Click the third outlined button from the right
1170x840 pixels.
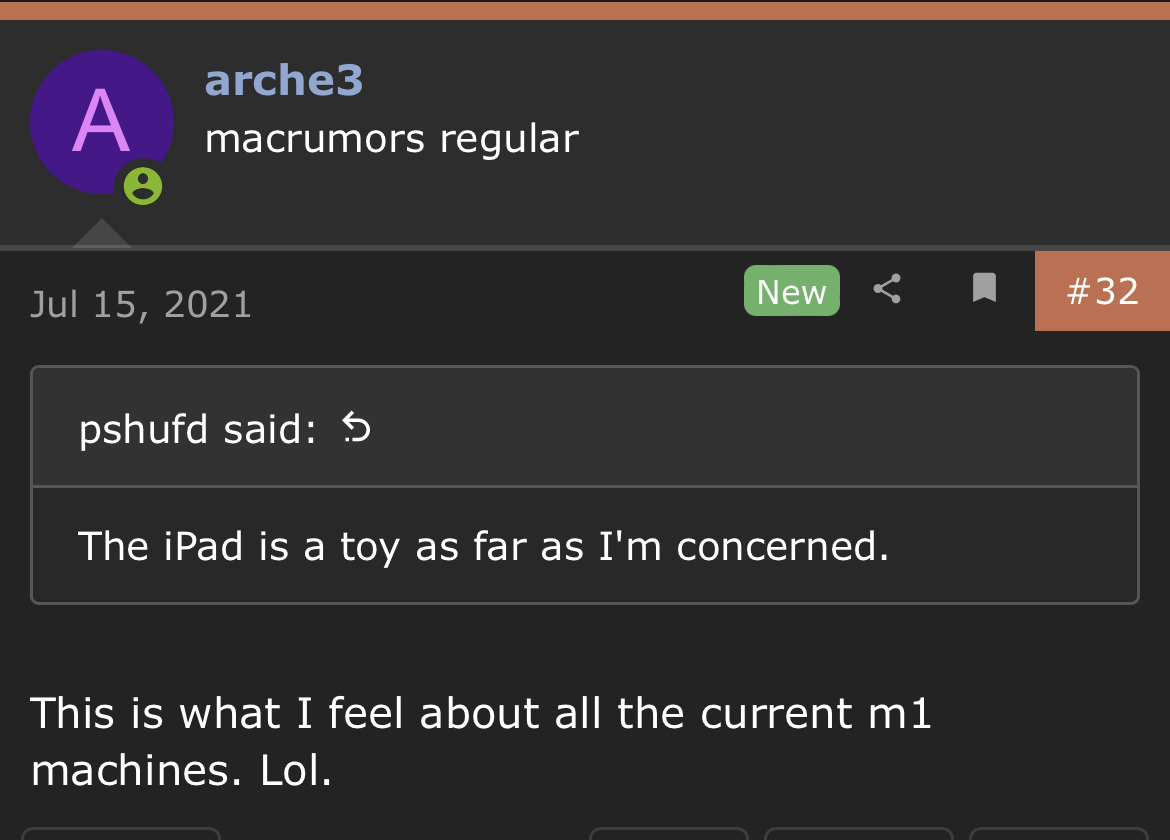[x=669, y=834]
